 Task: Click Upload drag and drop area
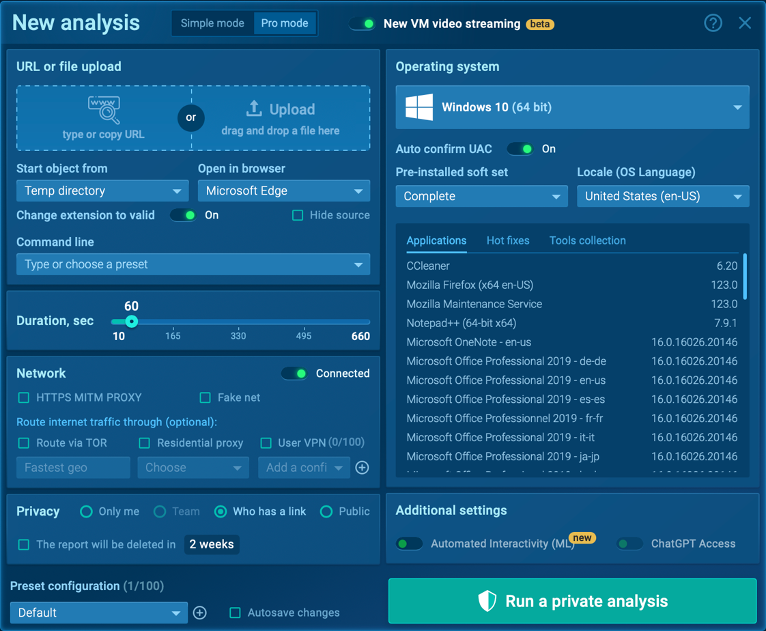(x=280, y=118)
